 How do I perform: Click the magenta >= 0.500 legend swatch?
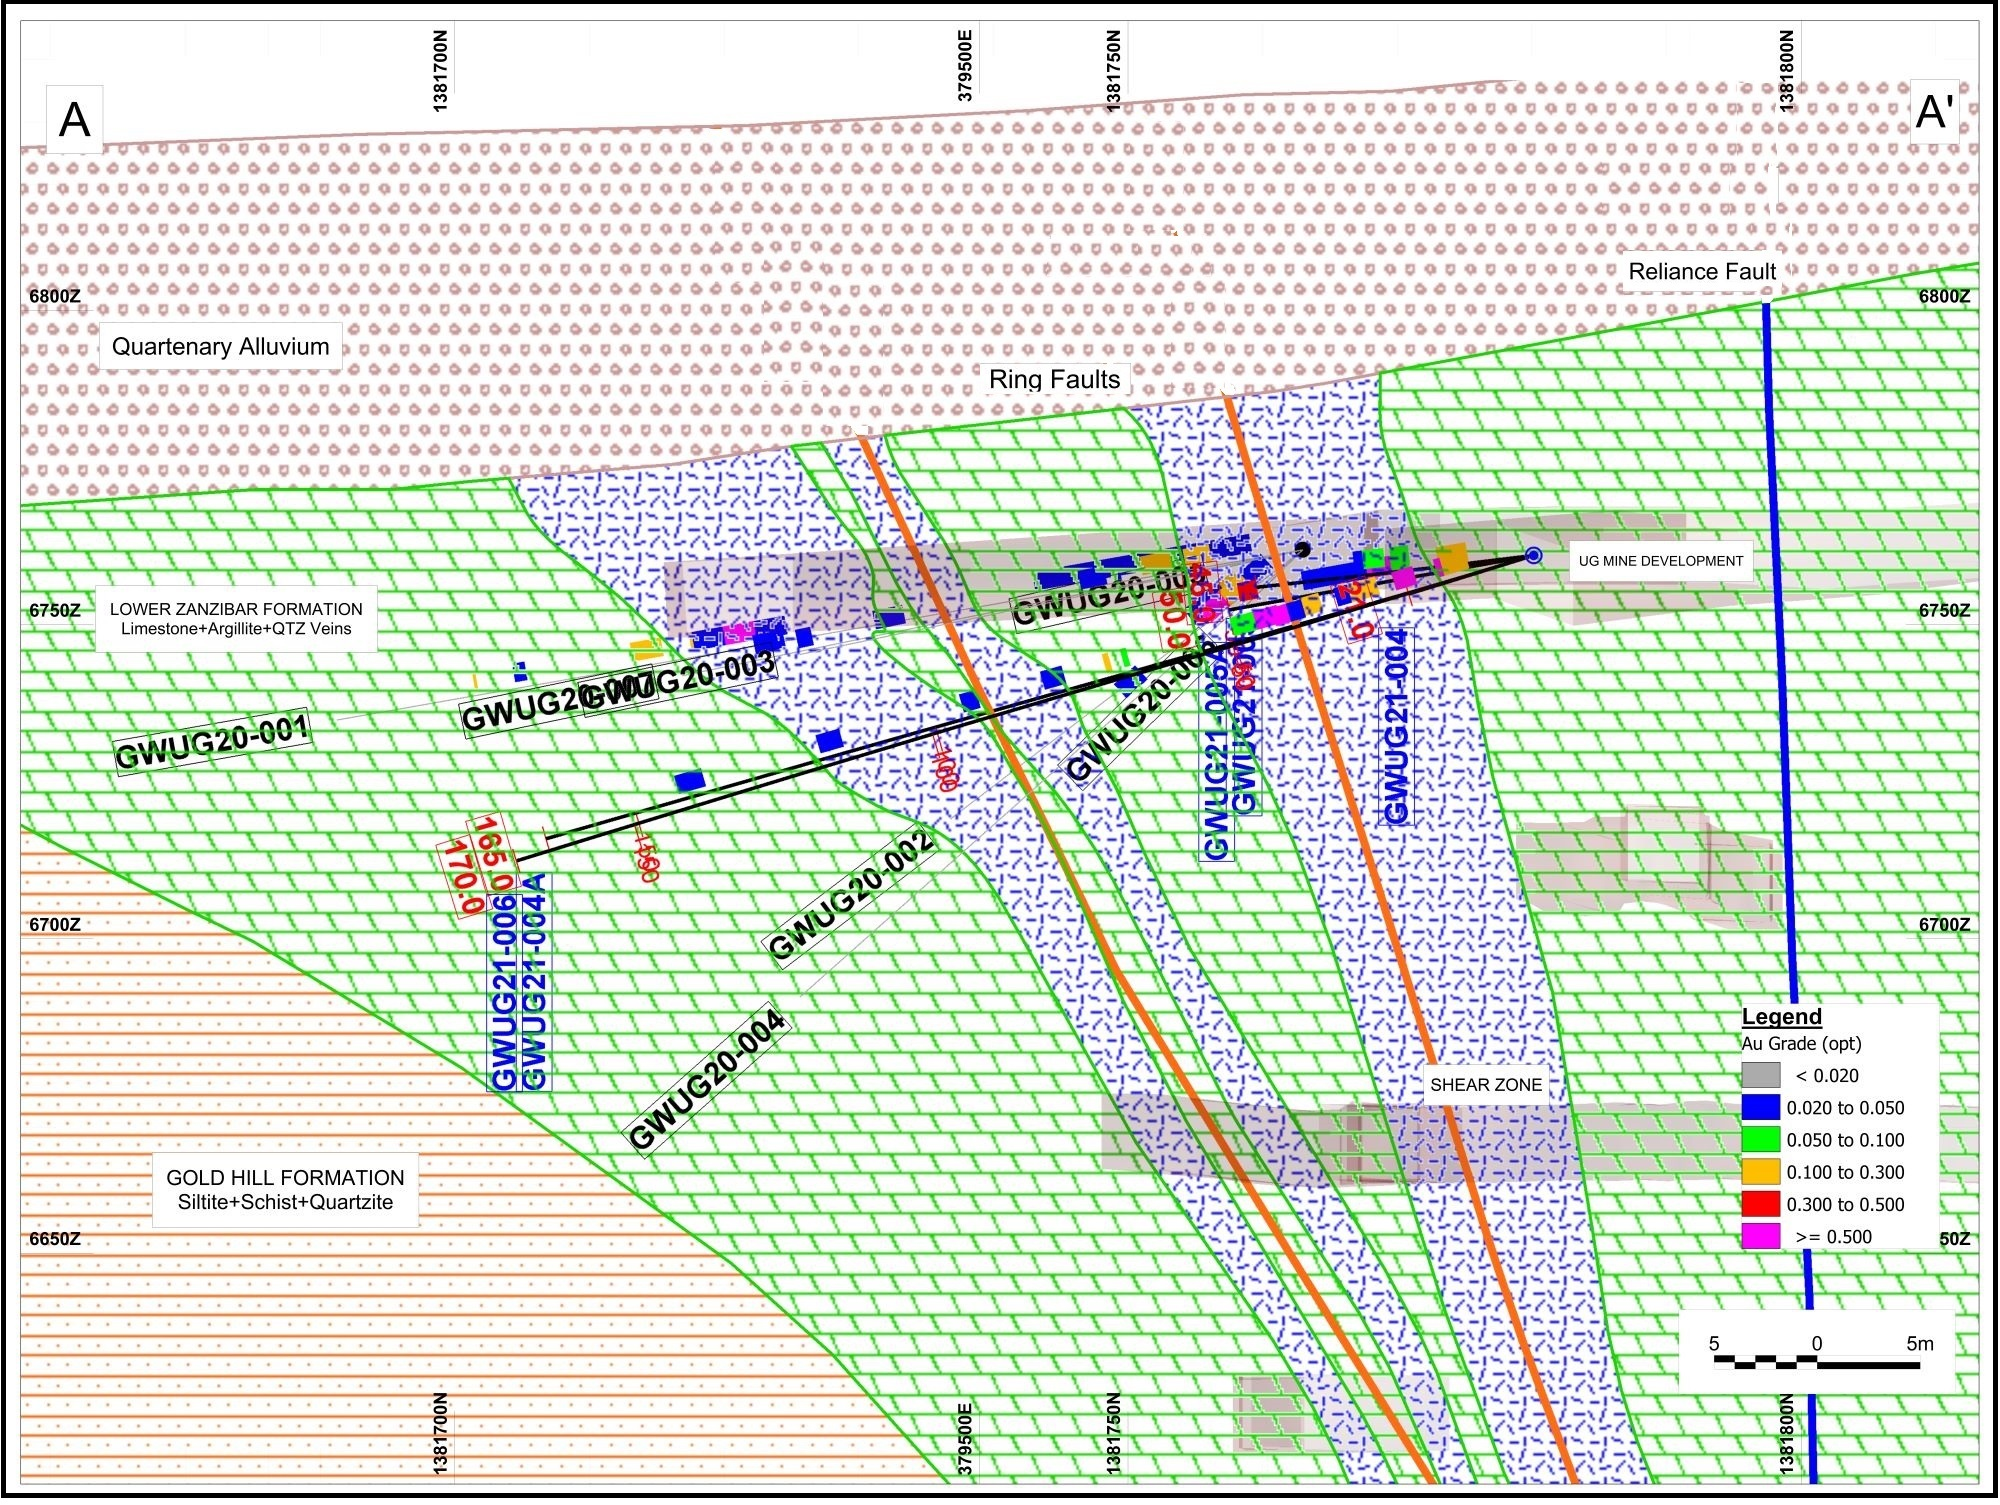coord(1761,1237)
